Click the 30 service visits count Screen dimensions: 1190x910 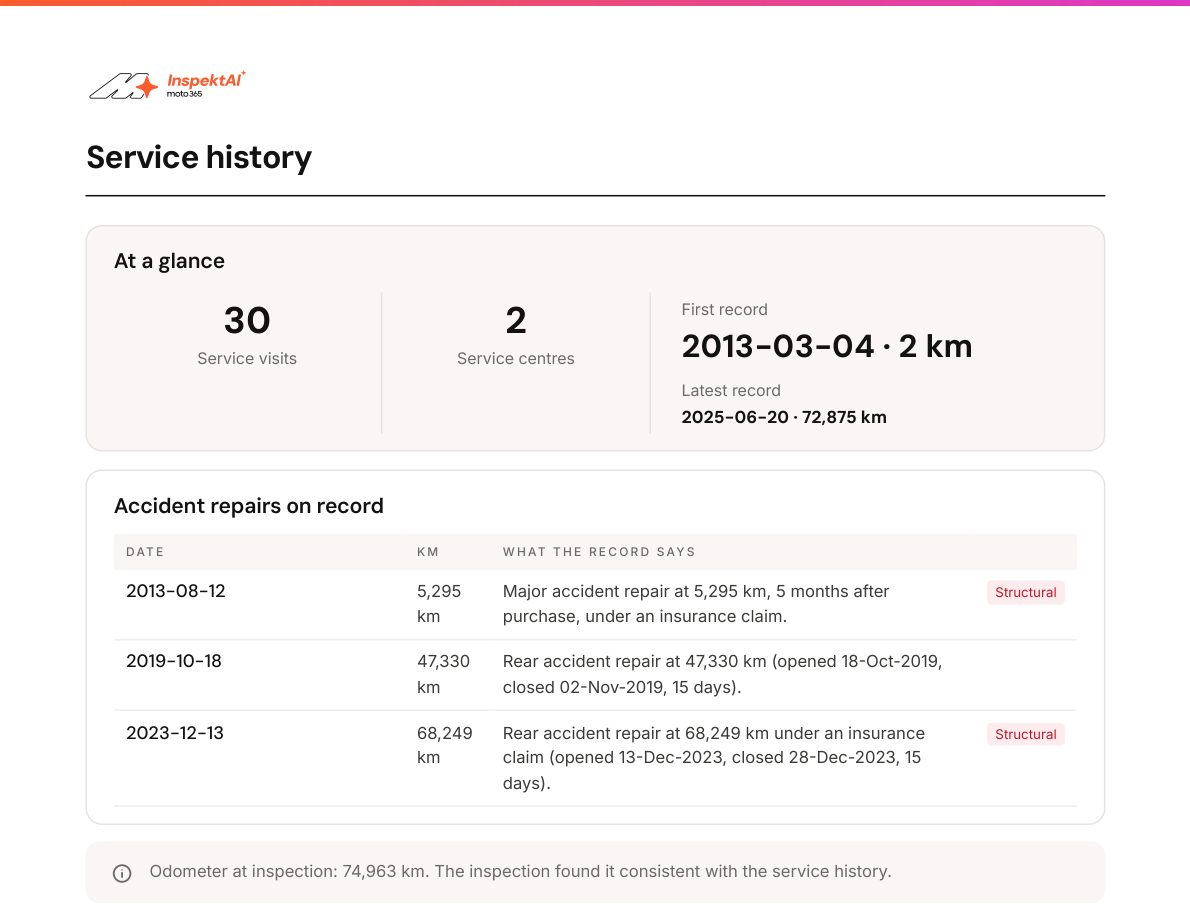247,320
